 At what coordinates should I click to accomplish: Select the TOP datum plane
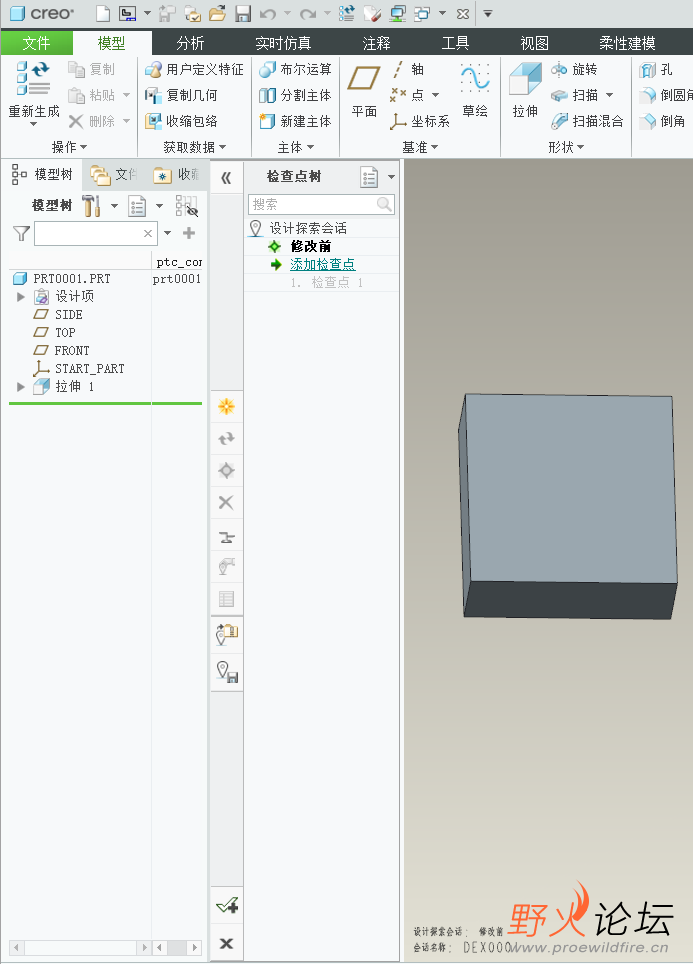[x=65, y=333]
